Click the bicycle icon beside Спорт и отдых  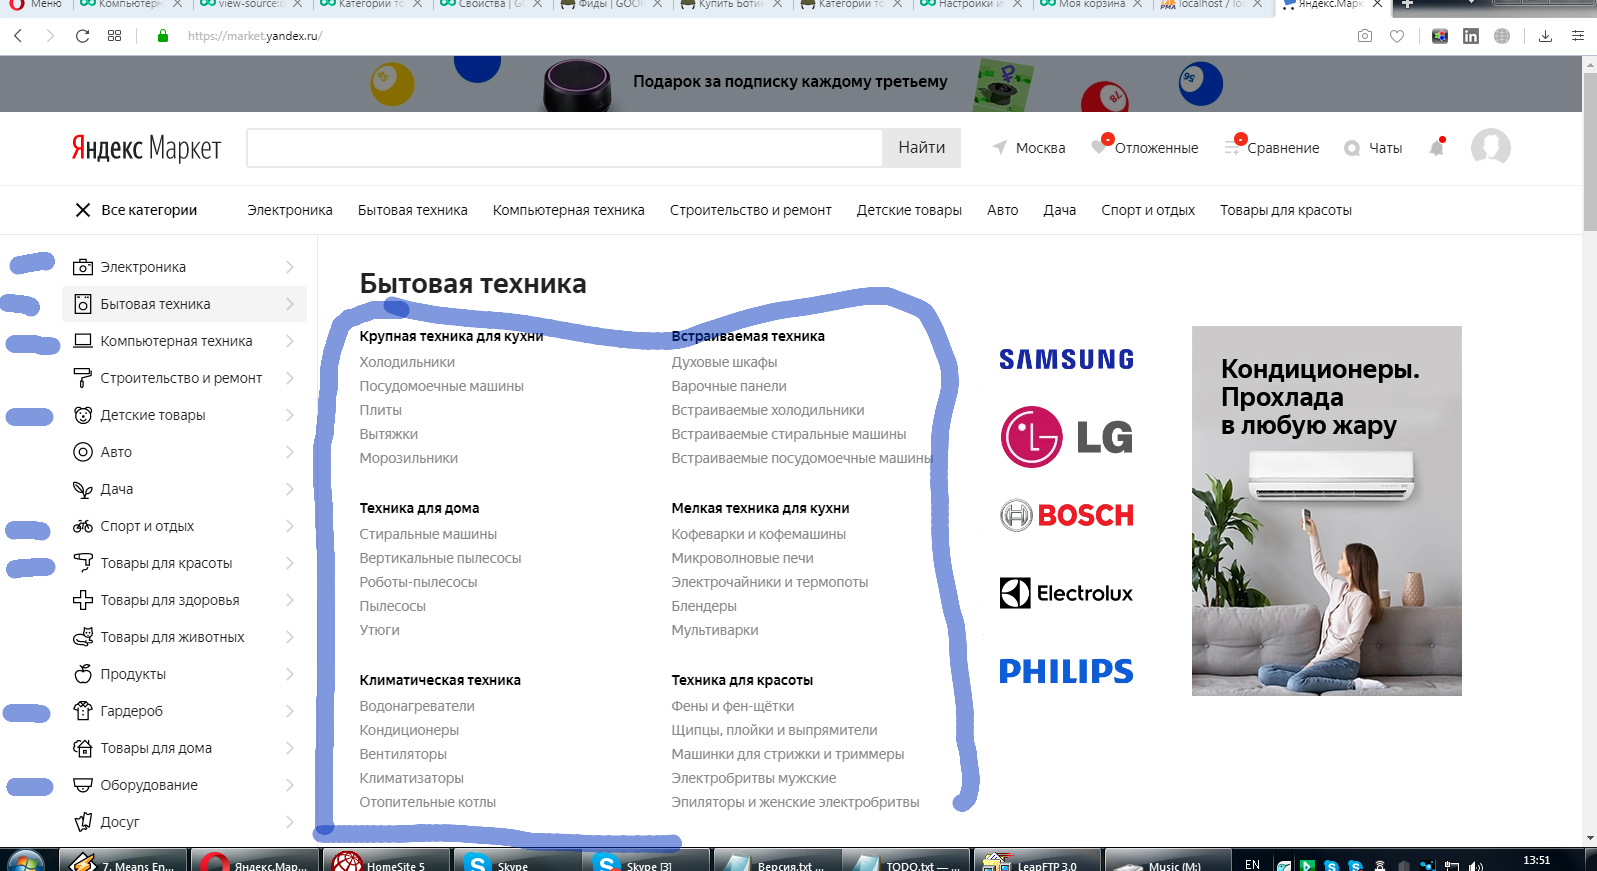83,526
